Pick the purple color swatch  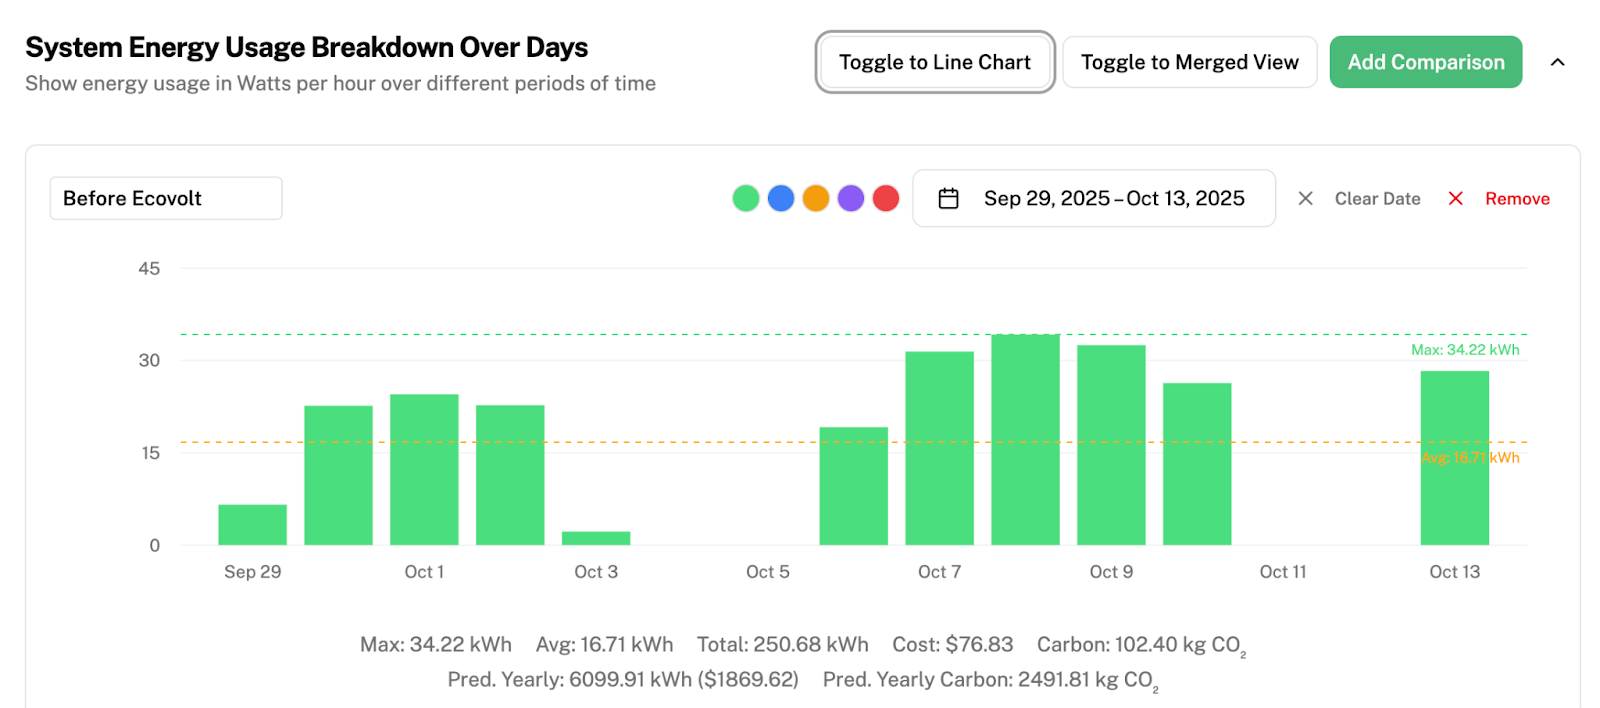(x=851, y=198)
